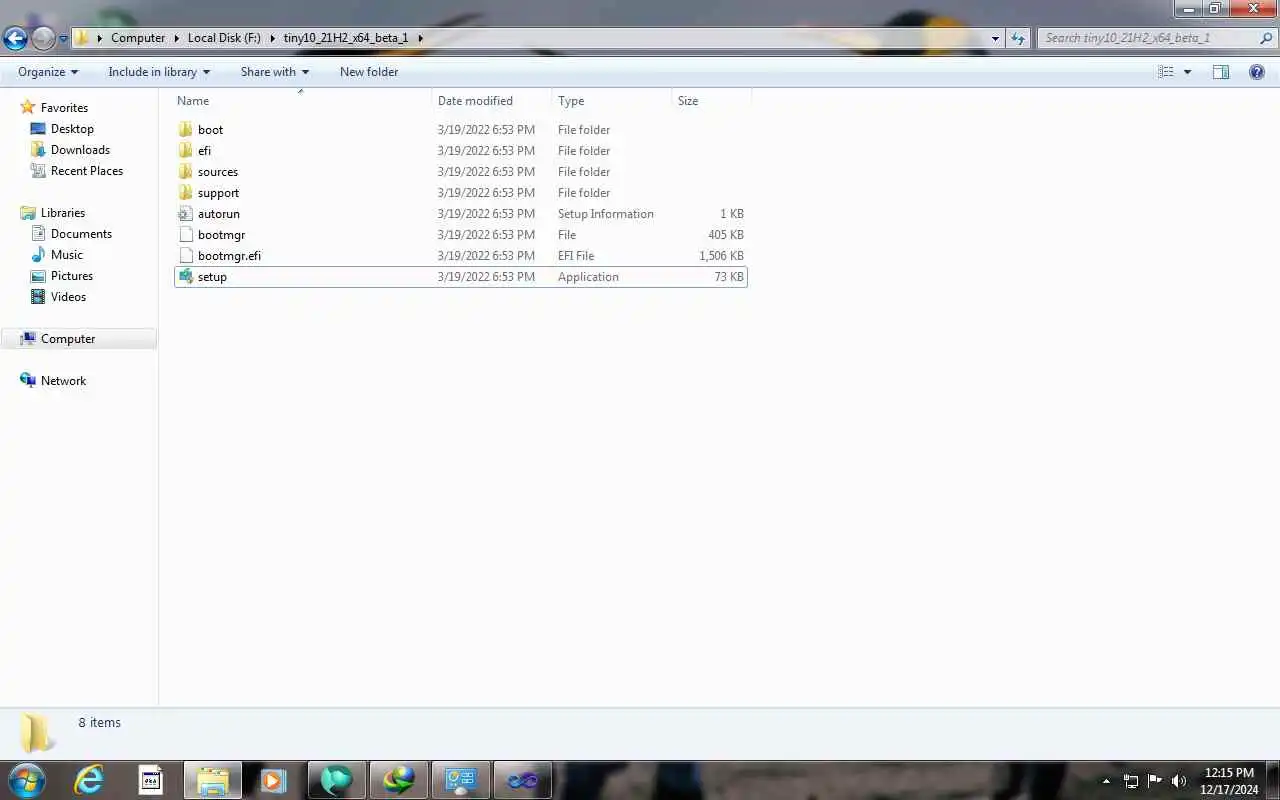Open Internet Download Manager taskbar icon
Viewport: 1280px width, 800px height.
398,780
